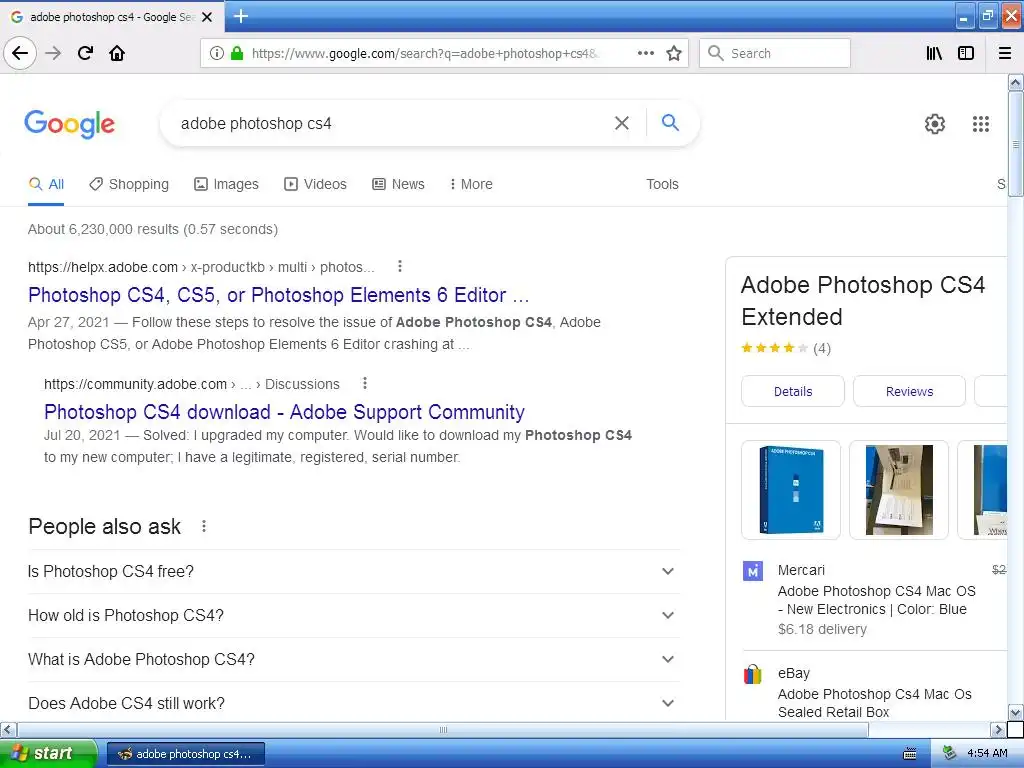1024x768 pixels.
Task: Open "Photoshop CS4 download - Adobe Support Community" link
Action: (284, 412)
